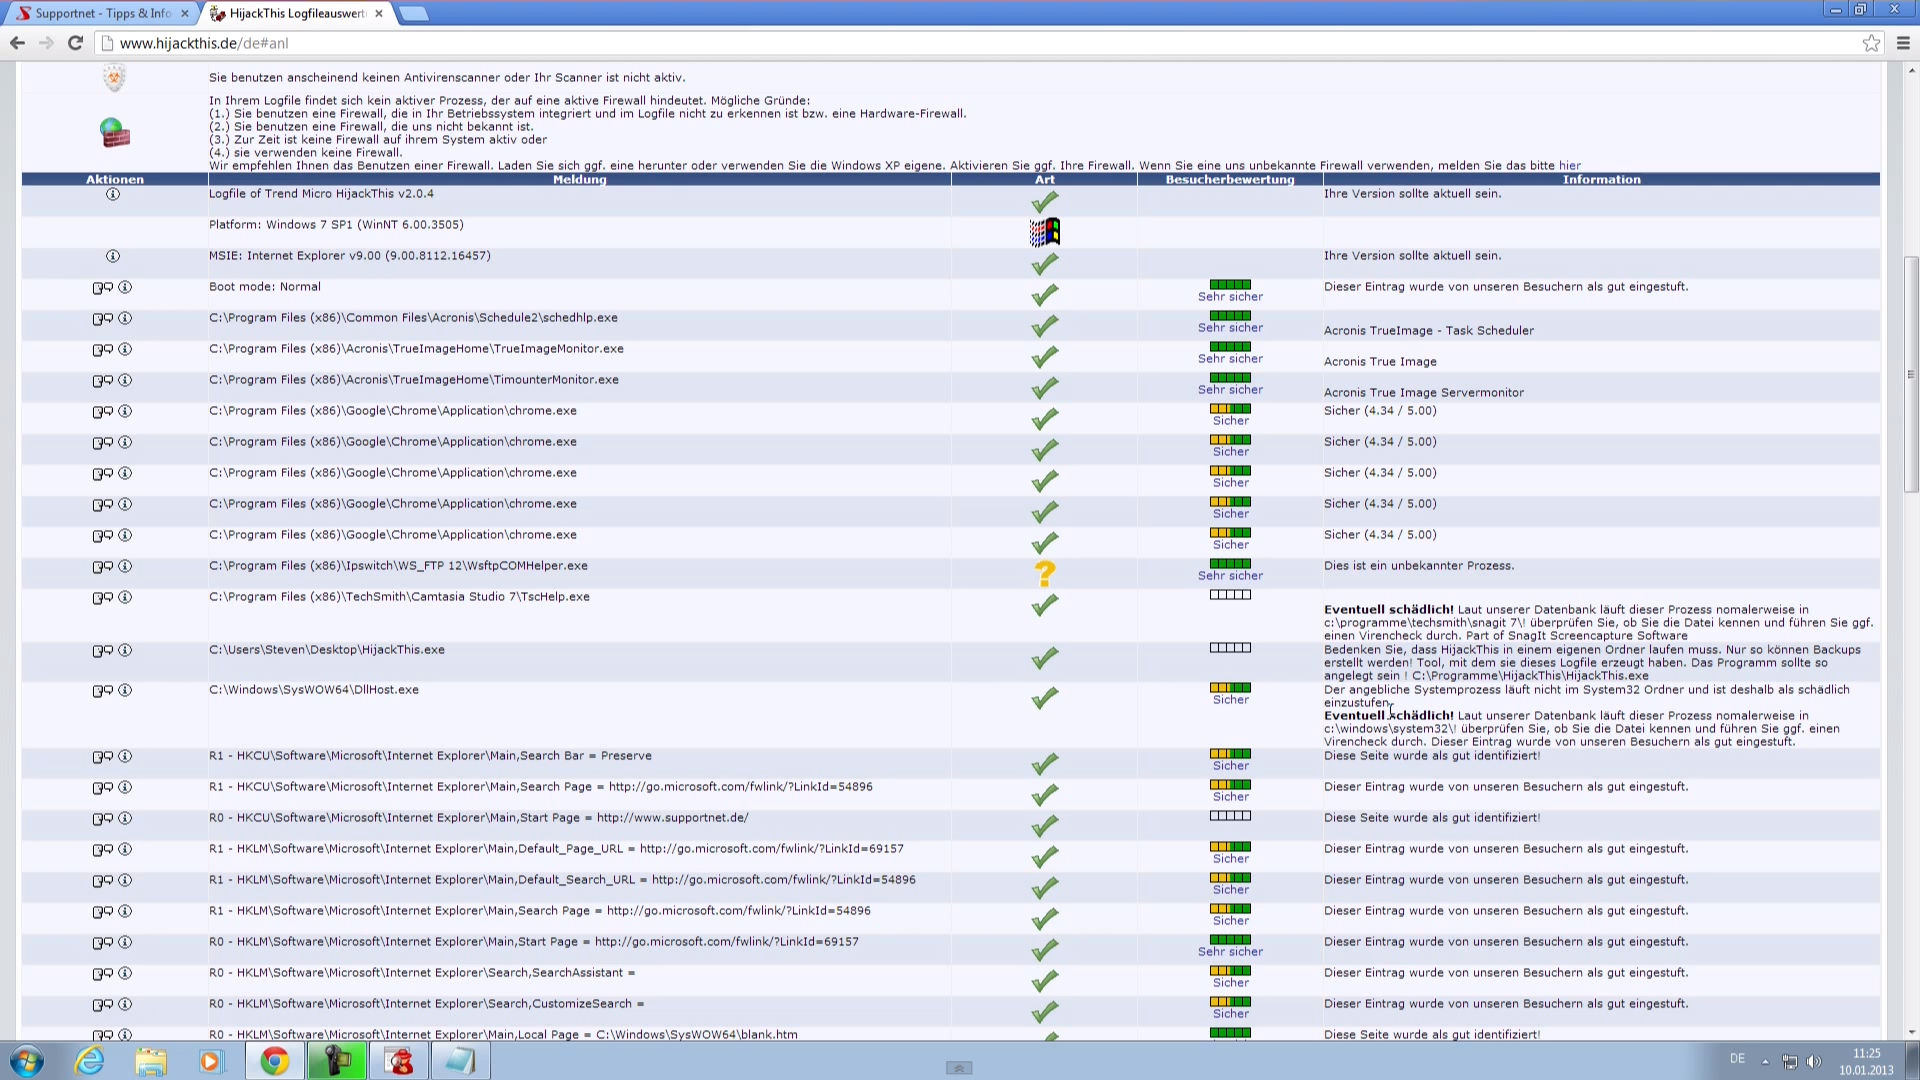The height and width of the screenshot is (1080, 1920).
Task: Click inside the address bar
Action: [500, 43]
